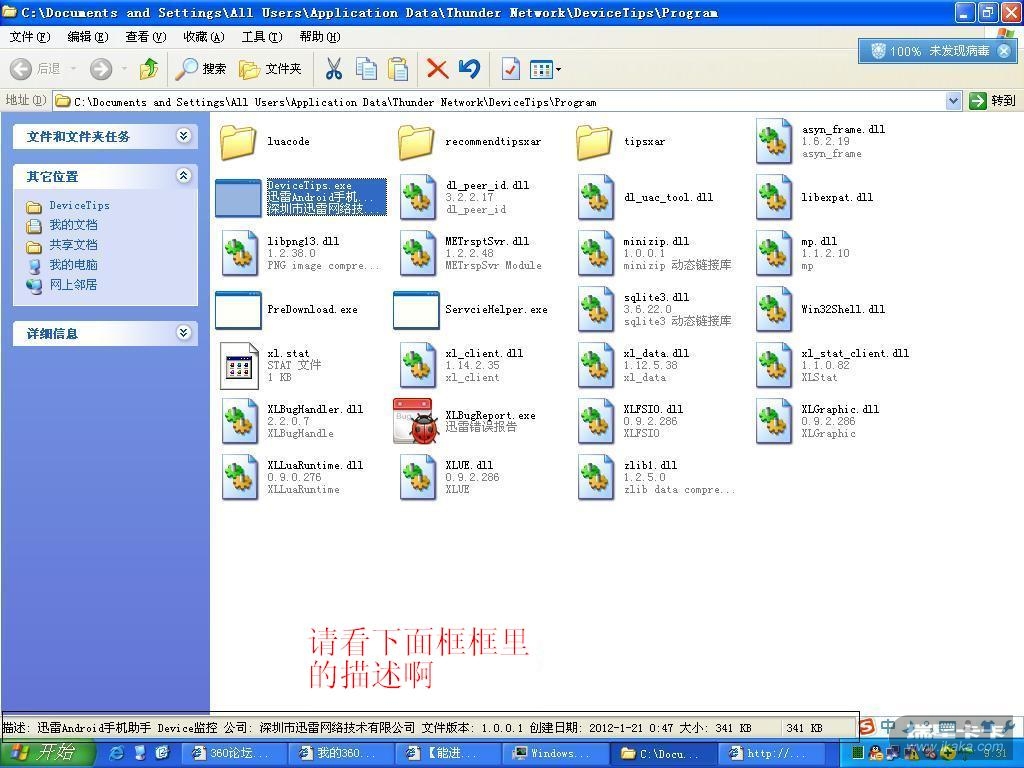1024x768 pixels.
Task: Open the 文件(F) menu
Action: [30, 37]
